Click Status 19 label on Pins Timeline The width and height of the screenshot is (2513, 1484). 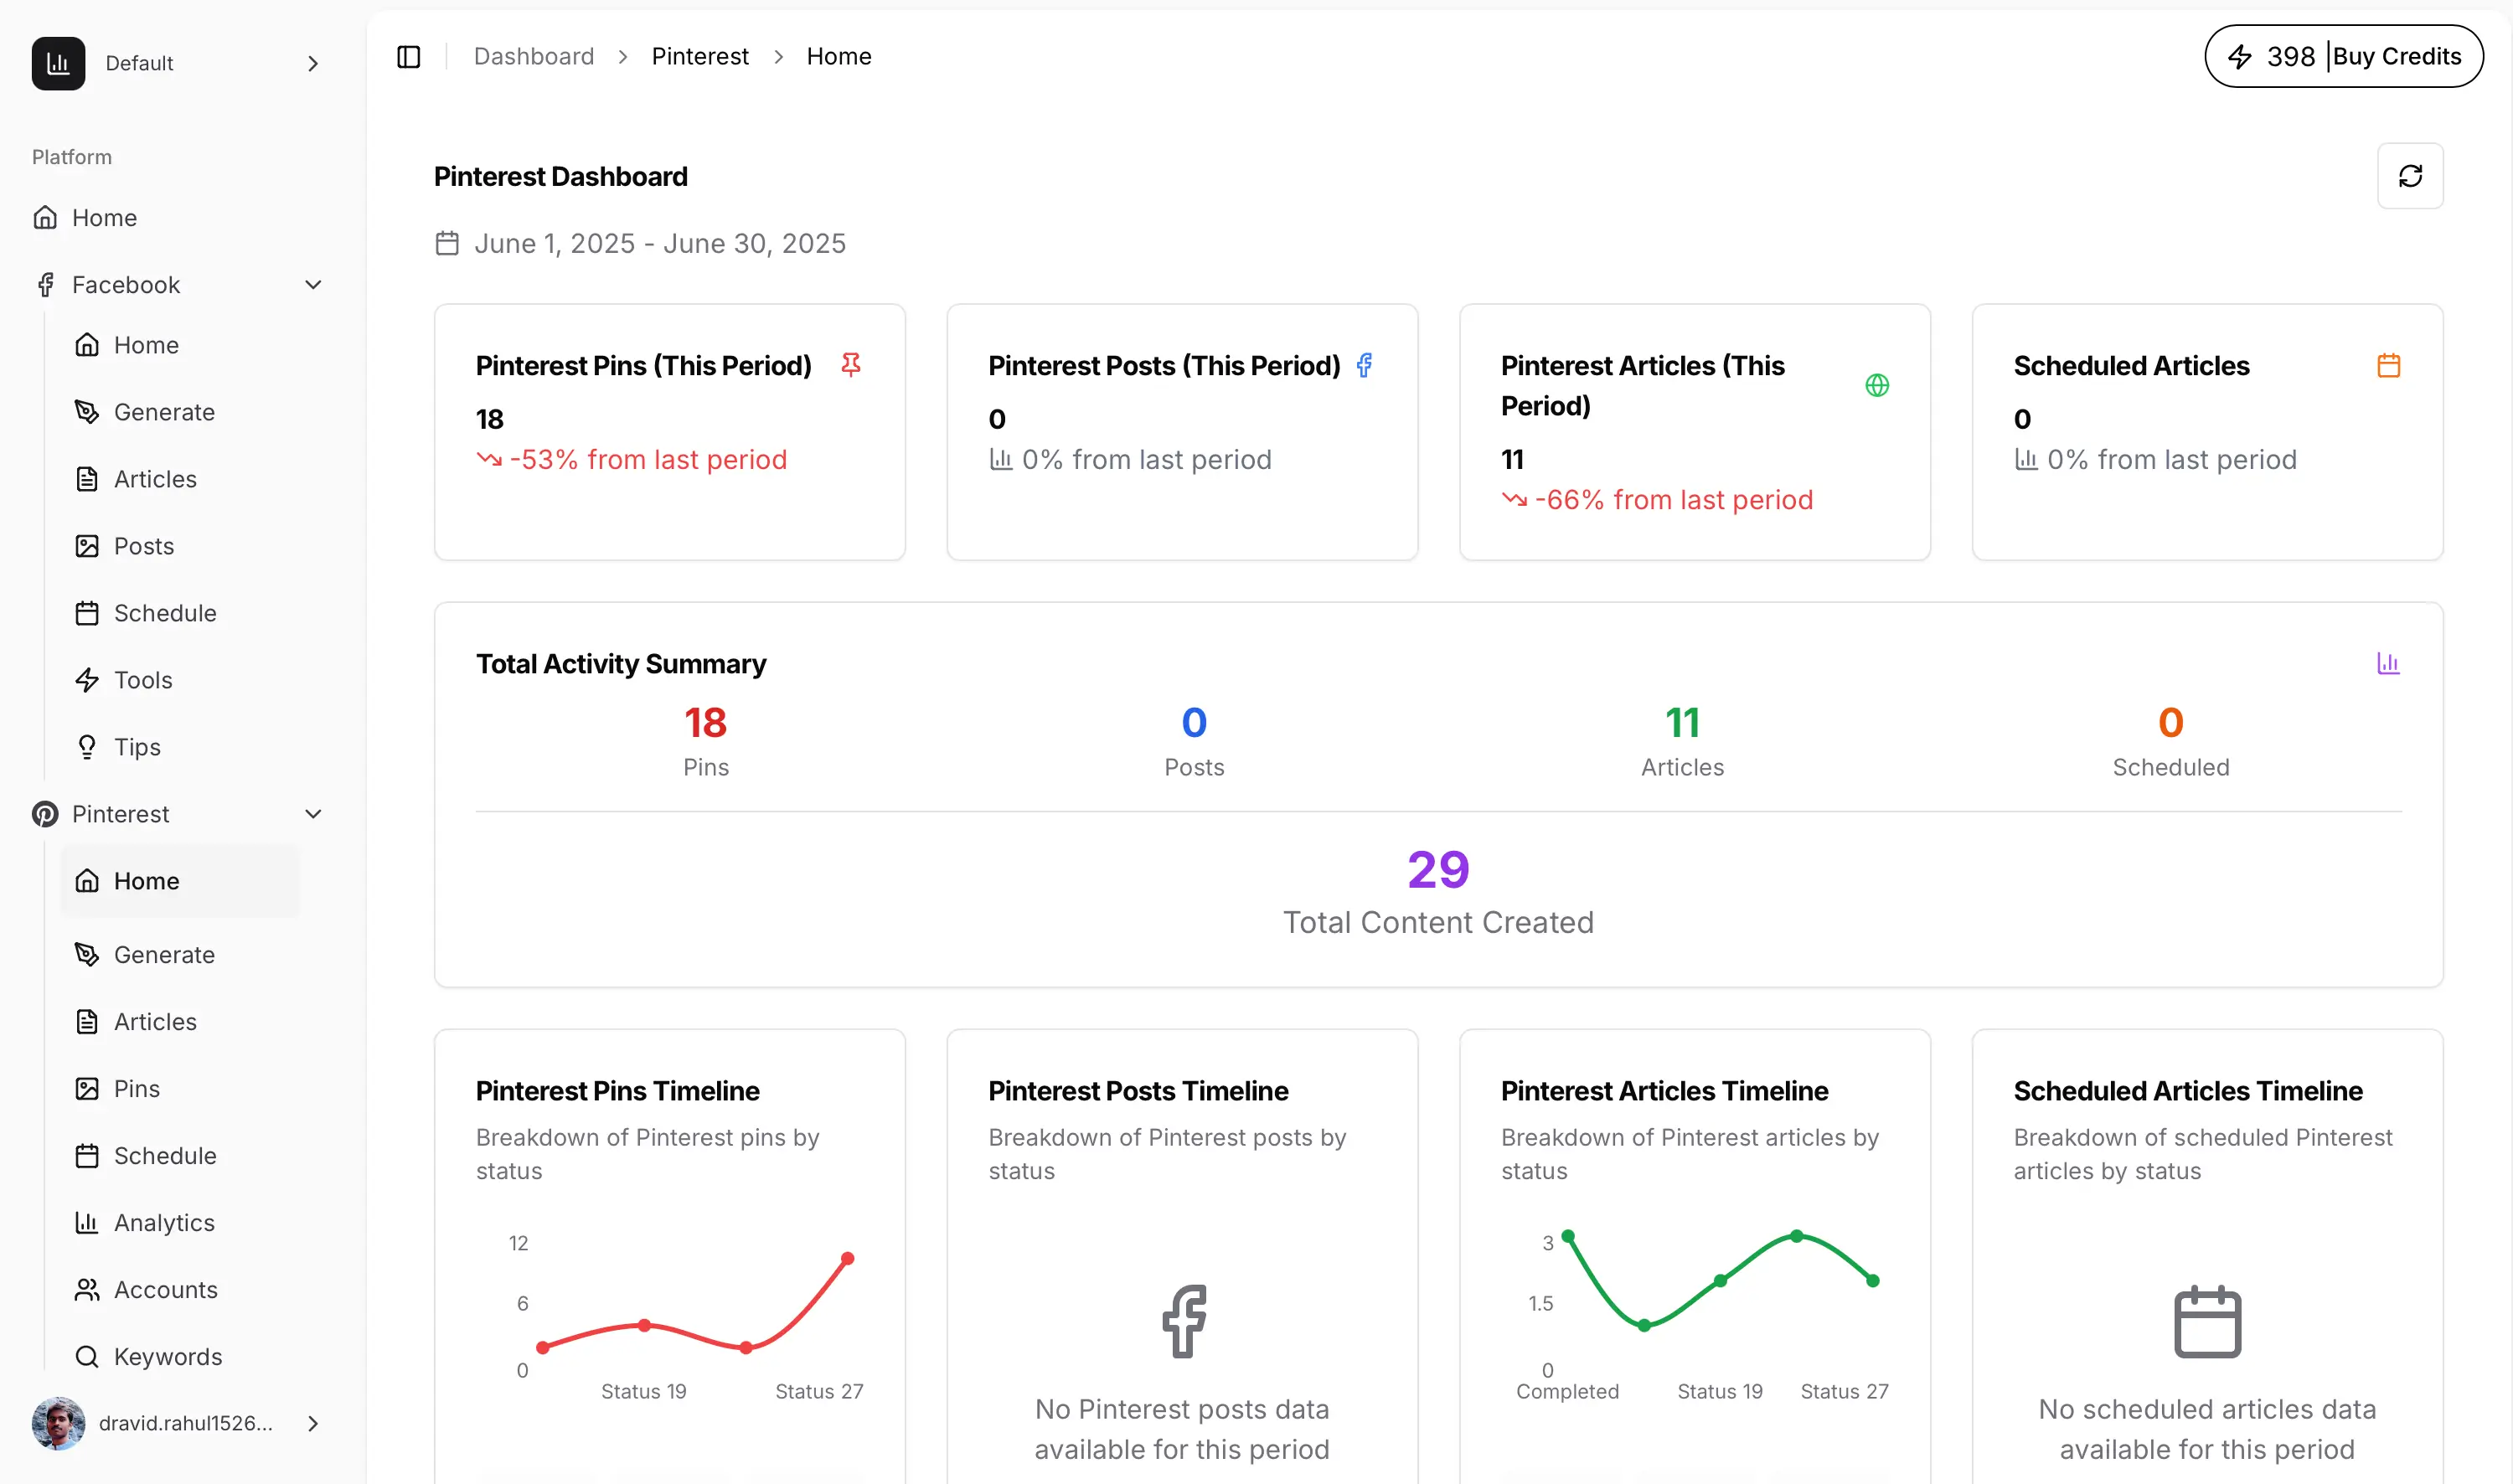(643, 1392)
